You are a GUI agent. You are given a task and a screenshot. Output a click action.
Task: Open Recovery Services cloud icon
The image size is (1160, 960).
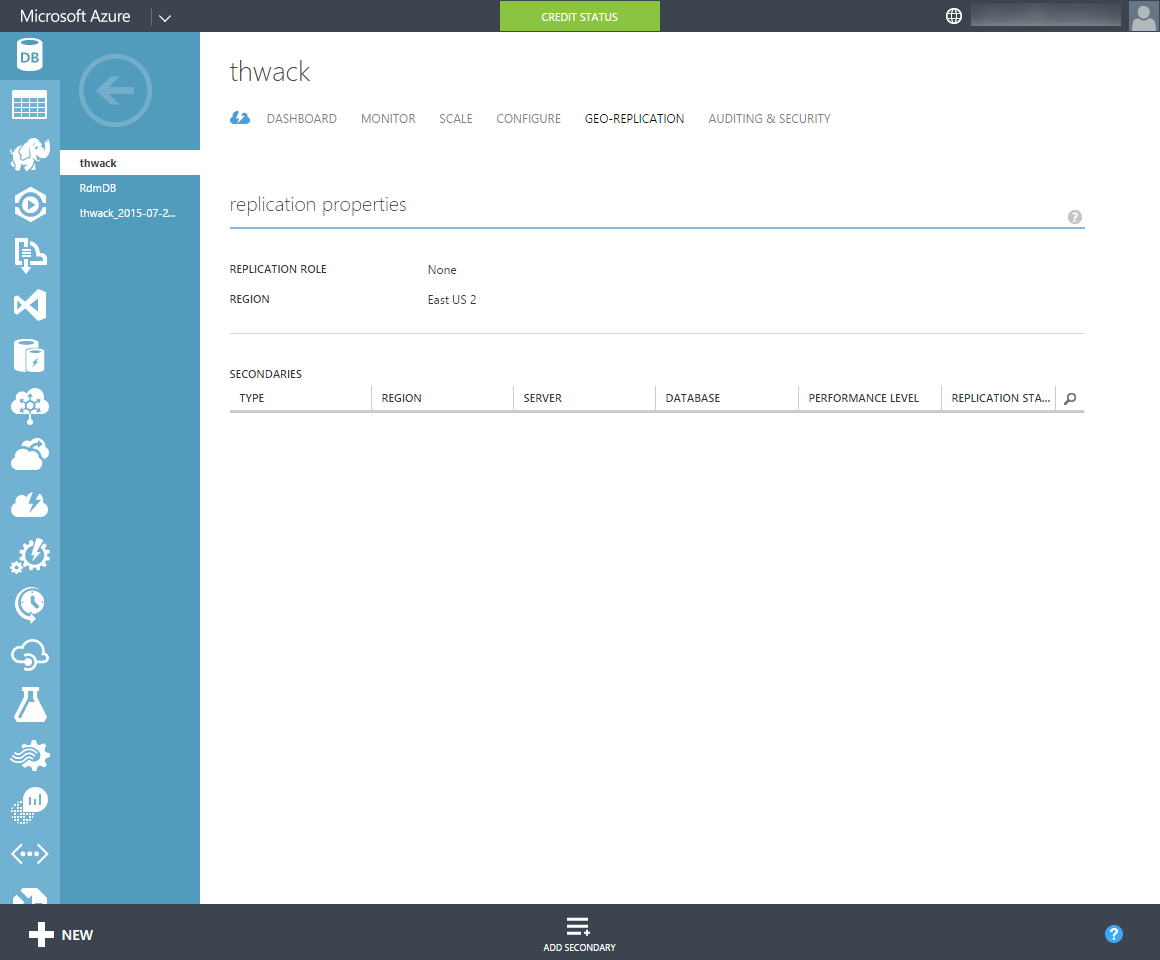(30, 454)
